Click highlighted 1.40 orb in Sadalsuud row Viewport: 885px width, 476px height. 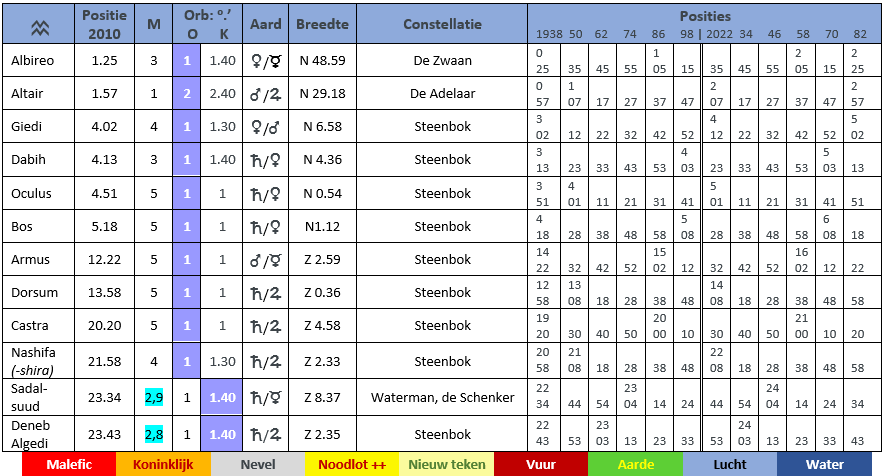222,398
